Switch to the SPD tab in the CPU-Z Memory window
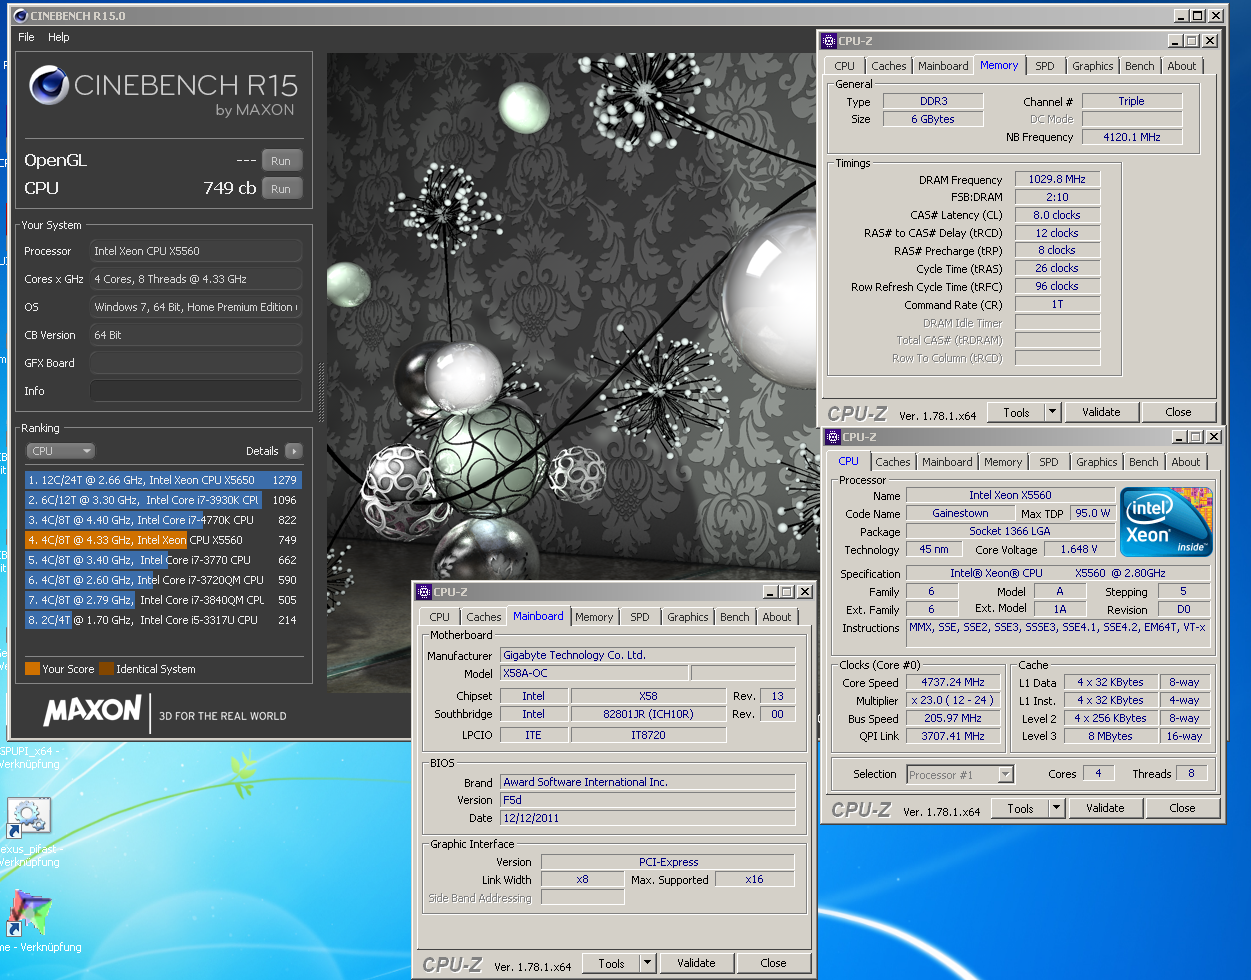Image resolution: width=1251 pixels, height=980 pixels. [1045, 66]
